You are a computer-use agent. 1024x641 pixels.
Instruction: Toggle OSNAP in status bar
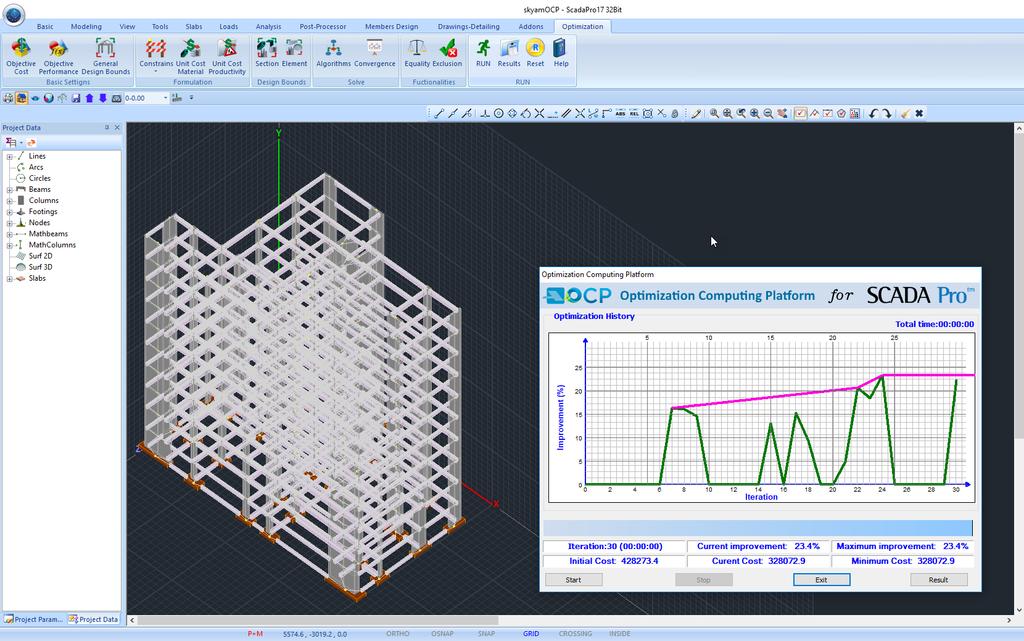442,634
